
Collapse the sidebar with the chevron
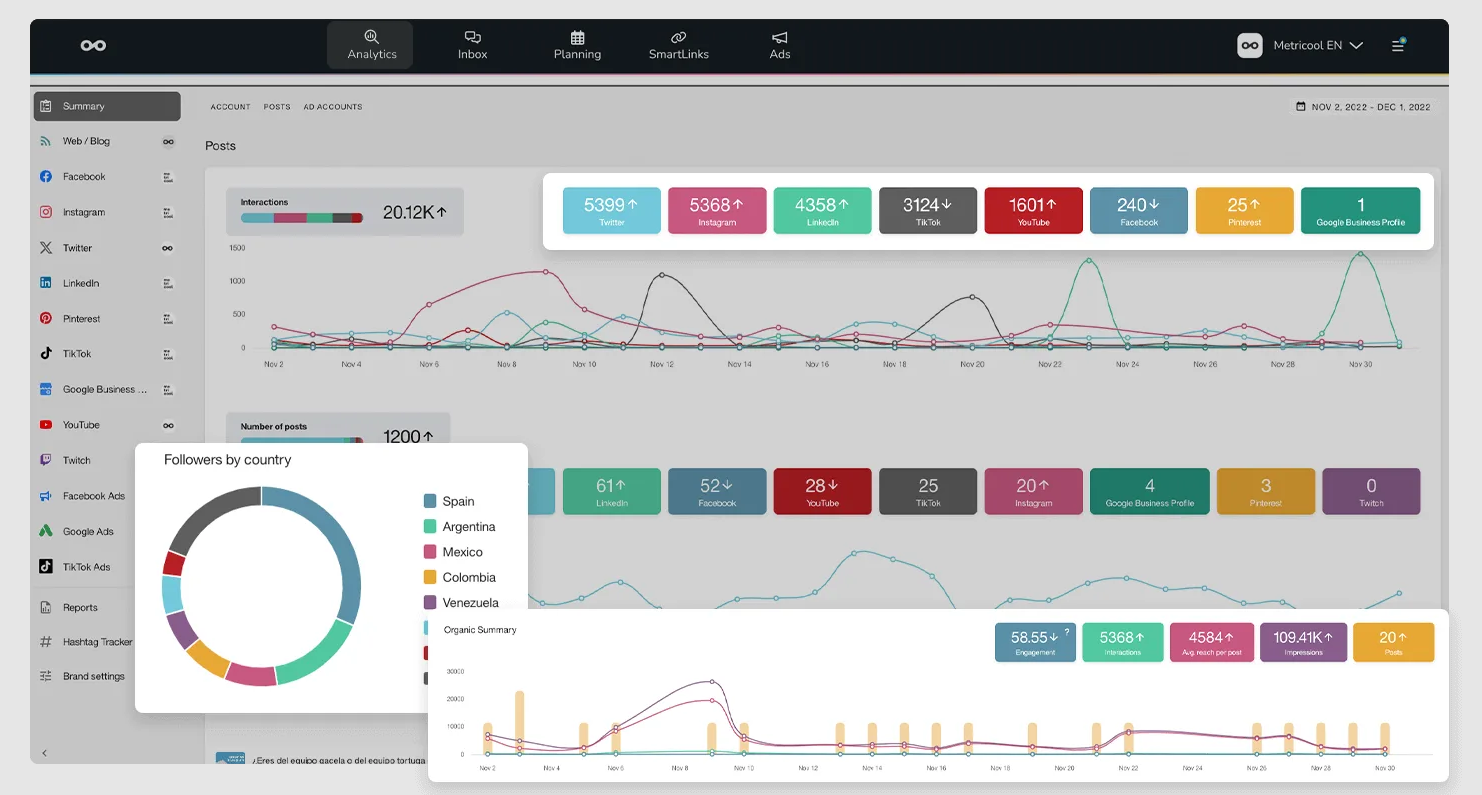(x=44, y=753)
